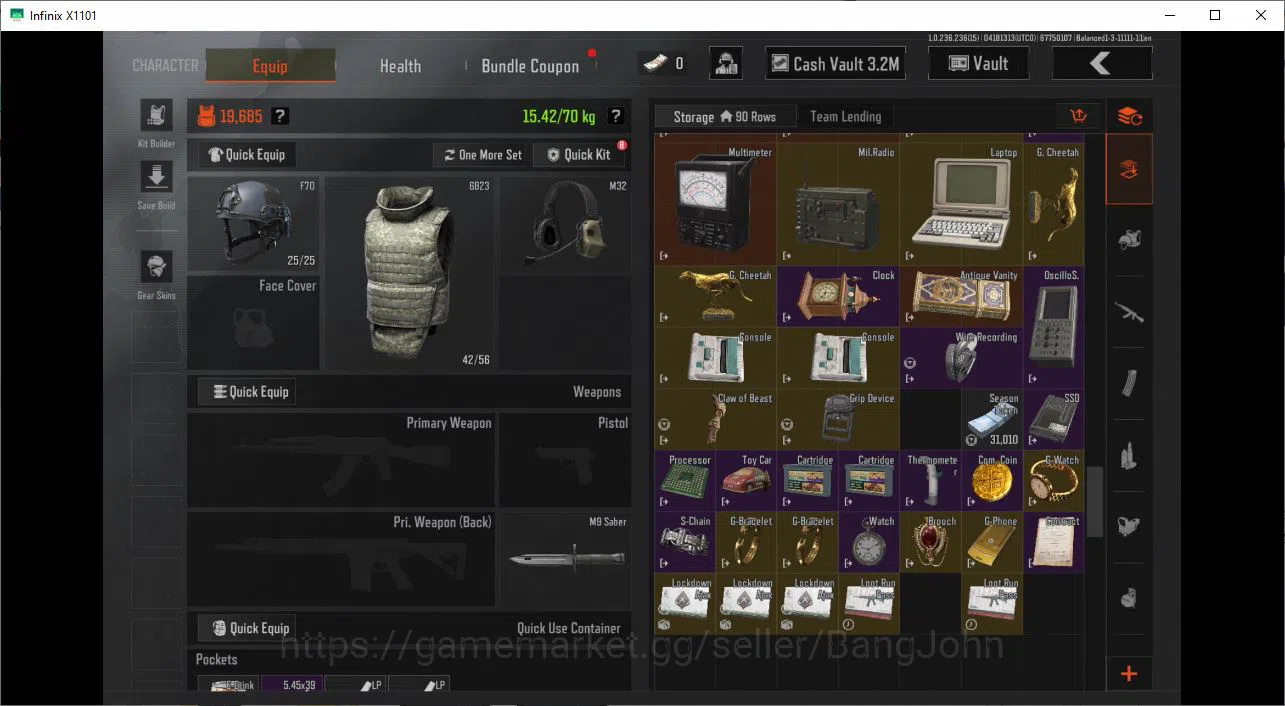Click the character avatar icon in top bar

point(726,64)
